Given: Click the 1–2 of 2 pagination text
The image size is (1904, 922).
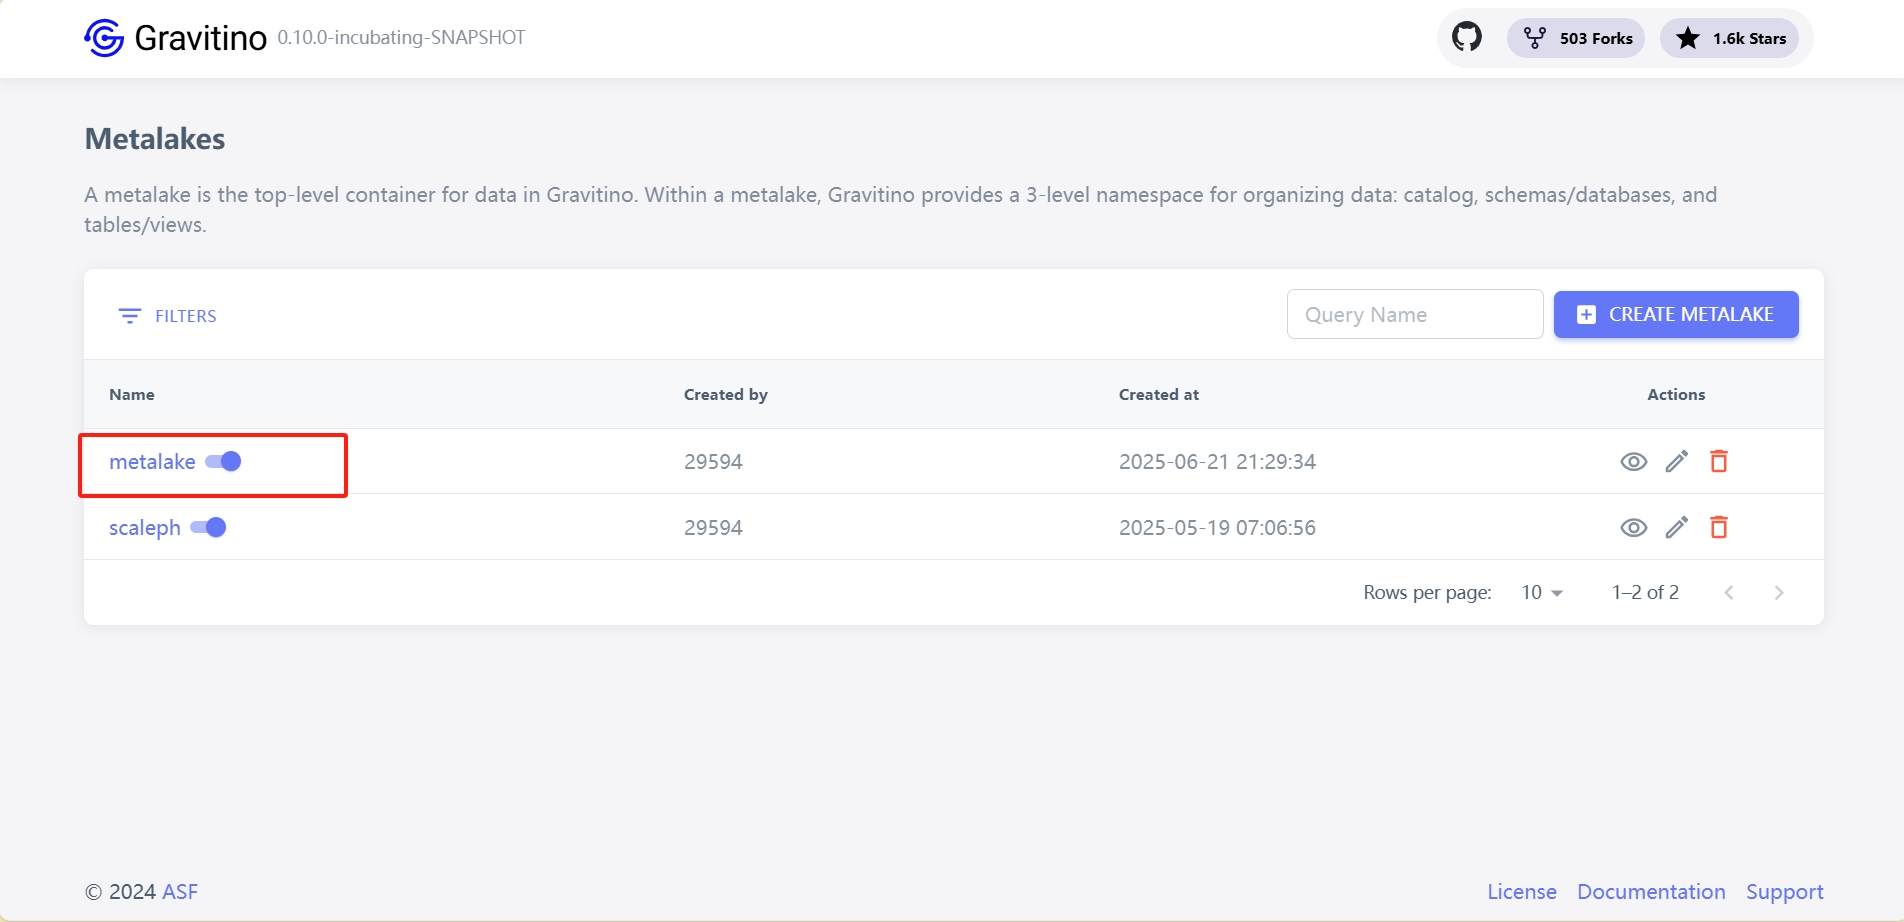Looking at the screenshot, I should tap(1645, 593).
